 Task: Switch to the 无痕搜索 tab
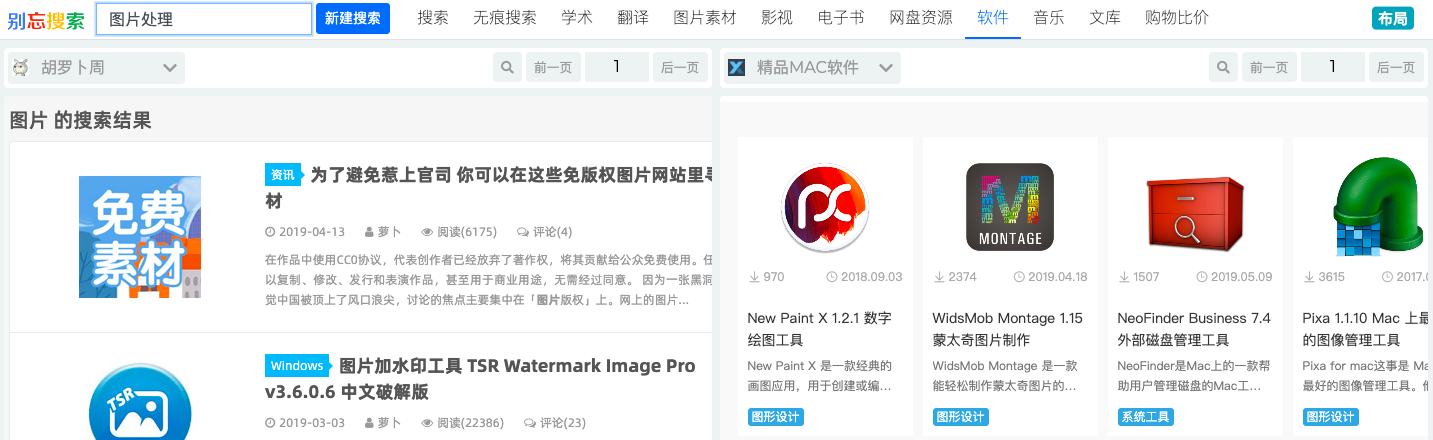[505, 18]
